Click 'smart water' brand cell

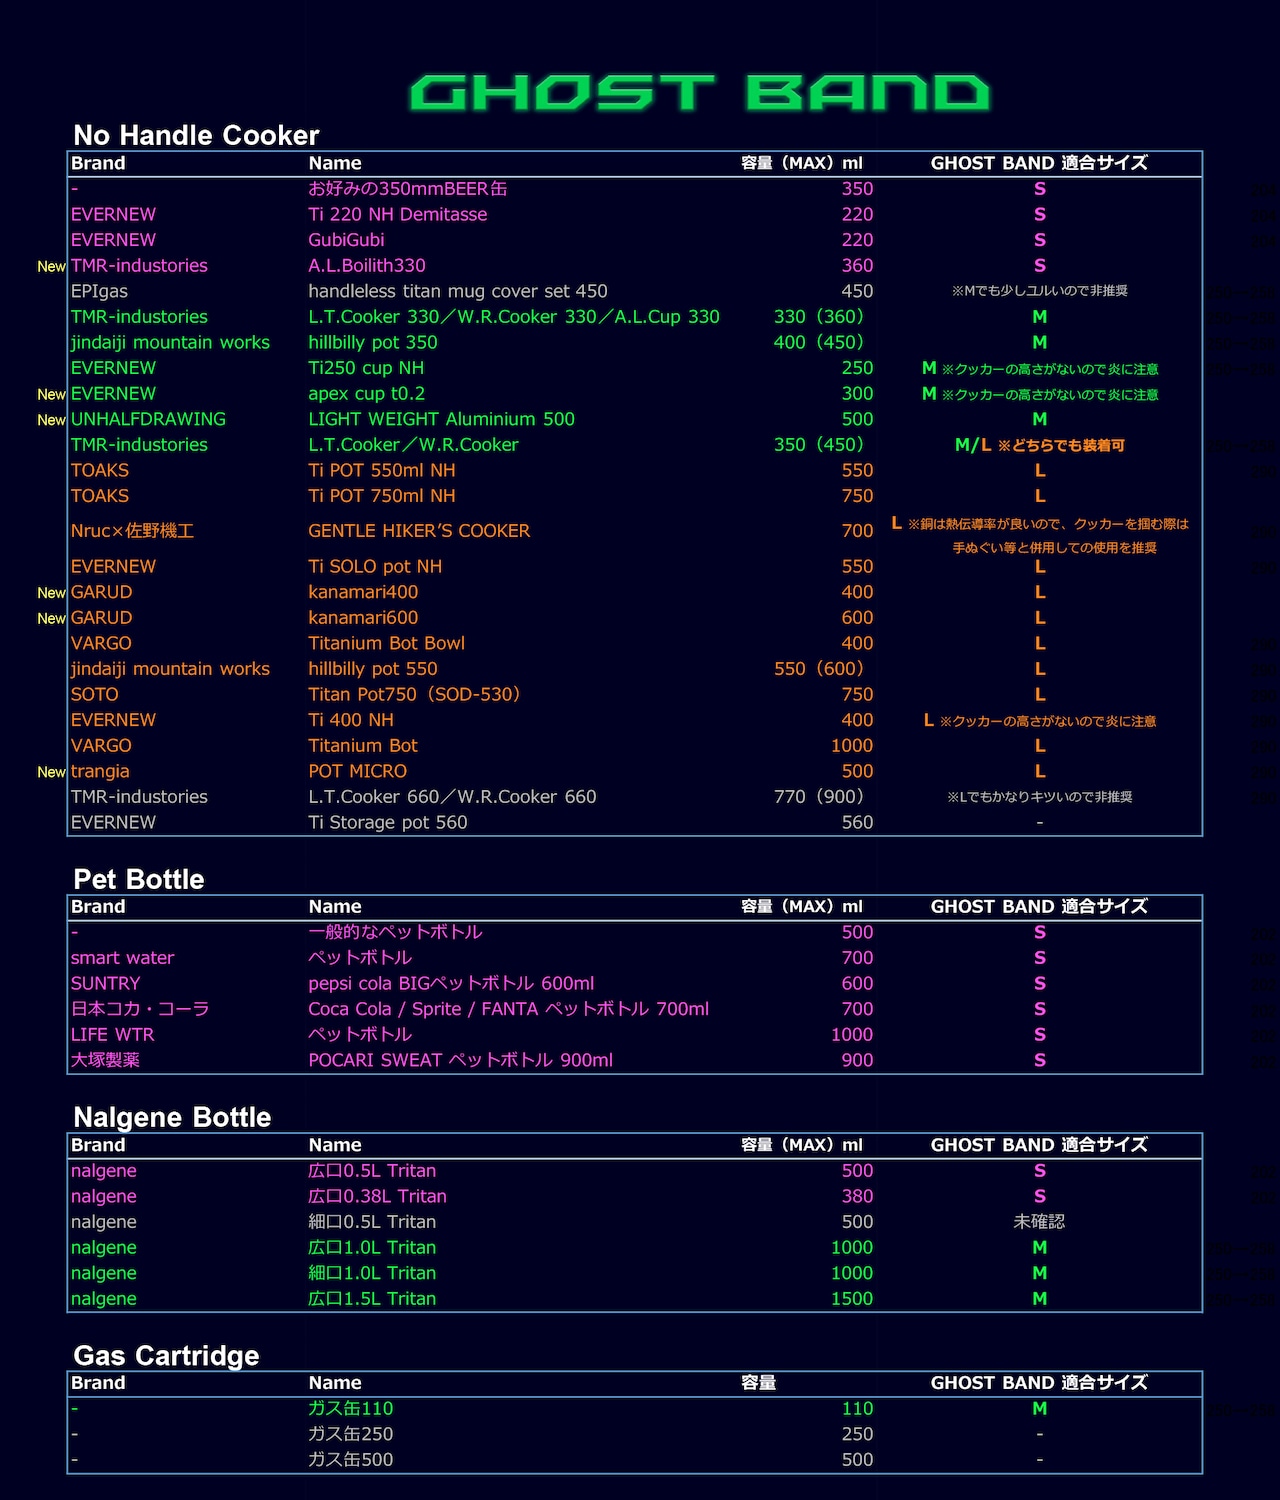pos(122,958)
